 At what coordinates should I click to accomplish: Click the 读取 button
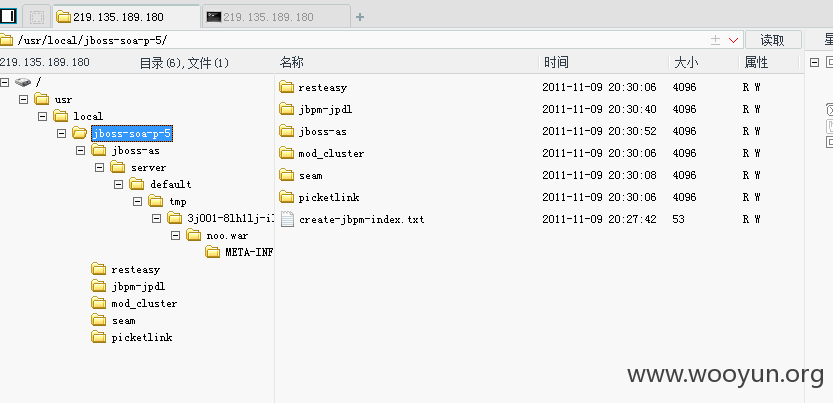tap(773, 40)
